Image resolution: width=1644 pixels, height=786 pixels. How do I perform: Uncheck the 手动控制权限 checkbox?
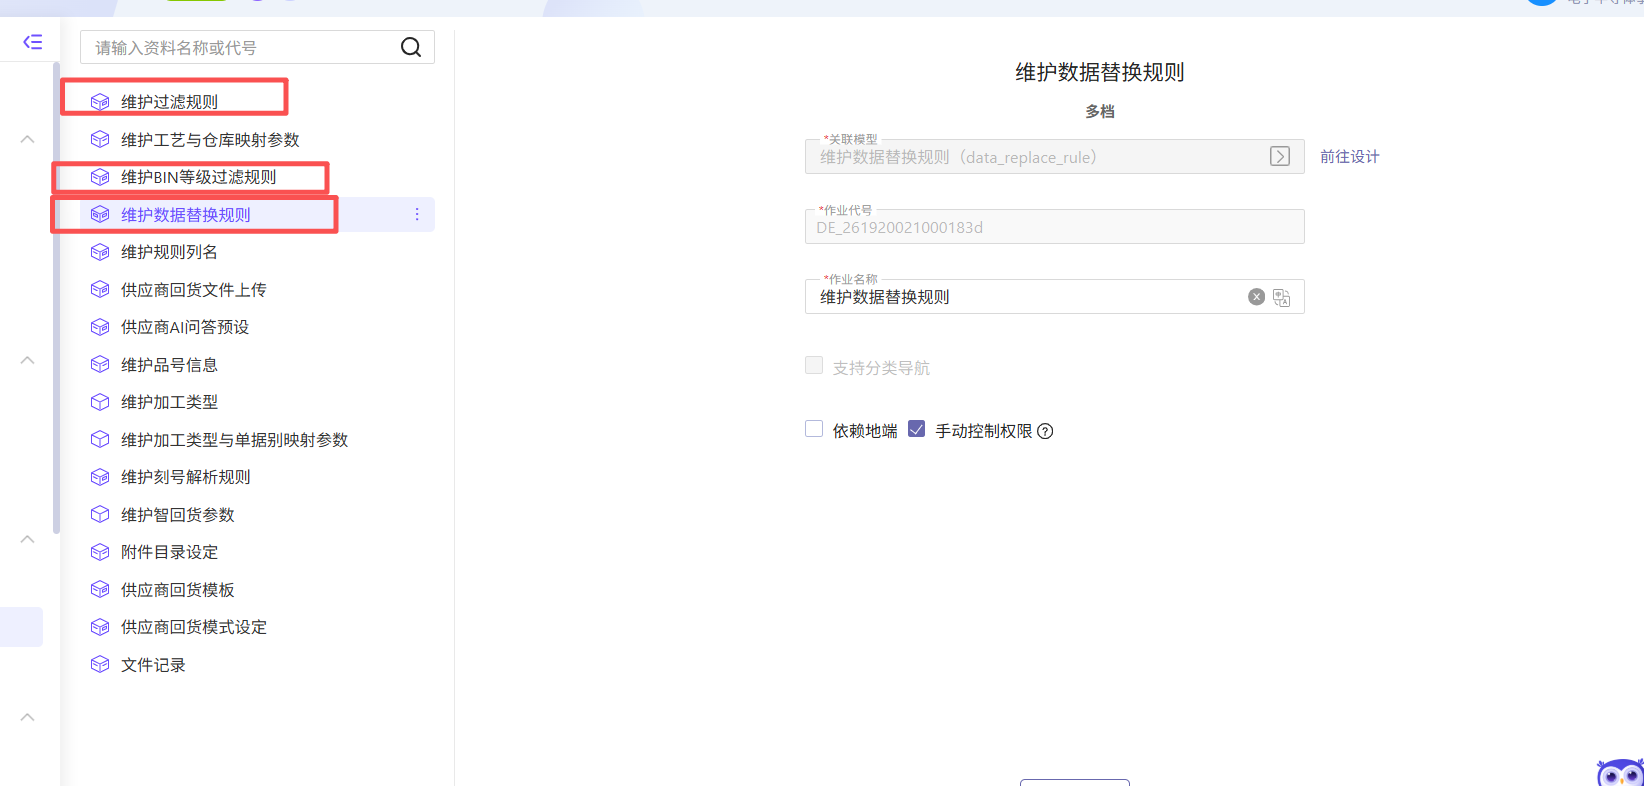pos(916,429)
